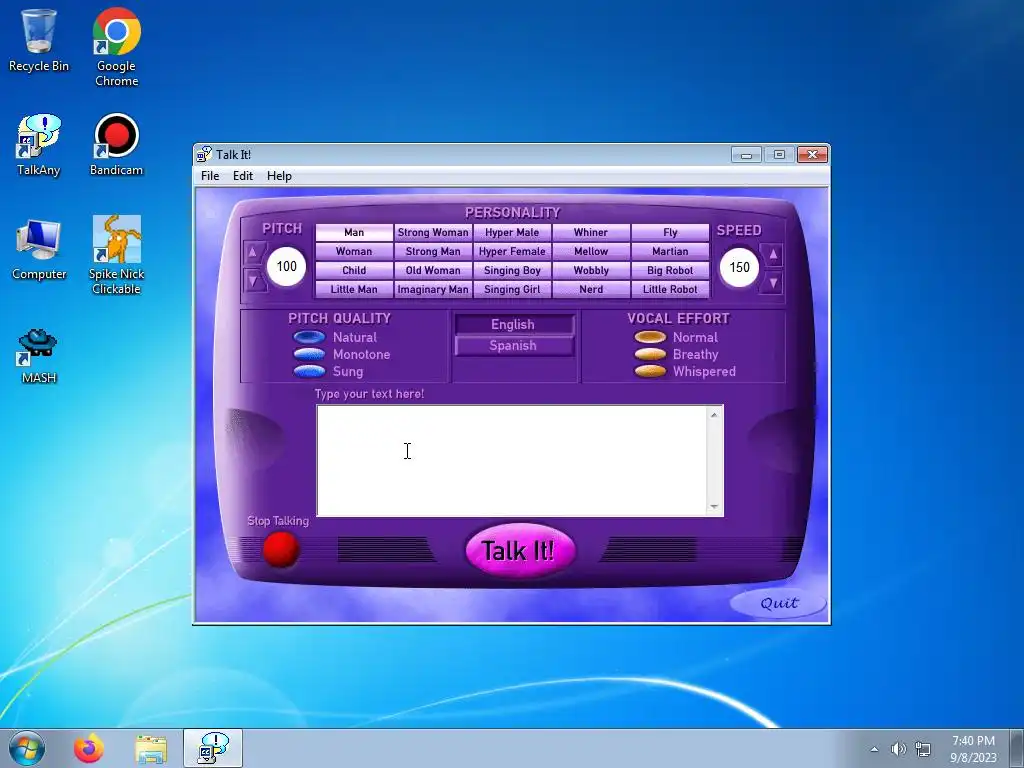The width and height of the screenshot is (1024, 768).
Task: Select the Woman personality
Action: coord(354,251)
